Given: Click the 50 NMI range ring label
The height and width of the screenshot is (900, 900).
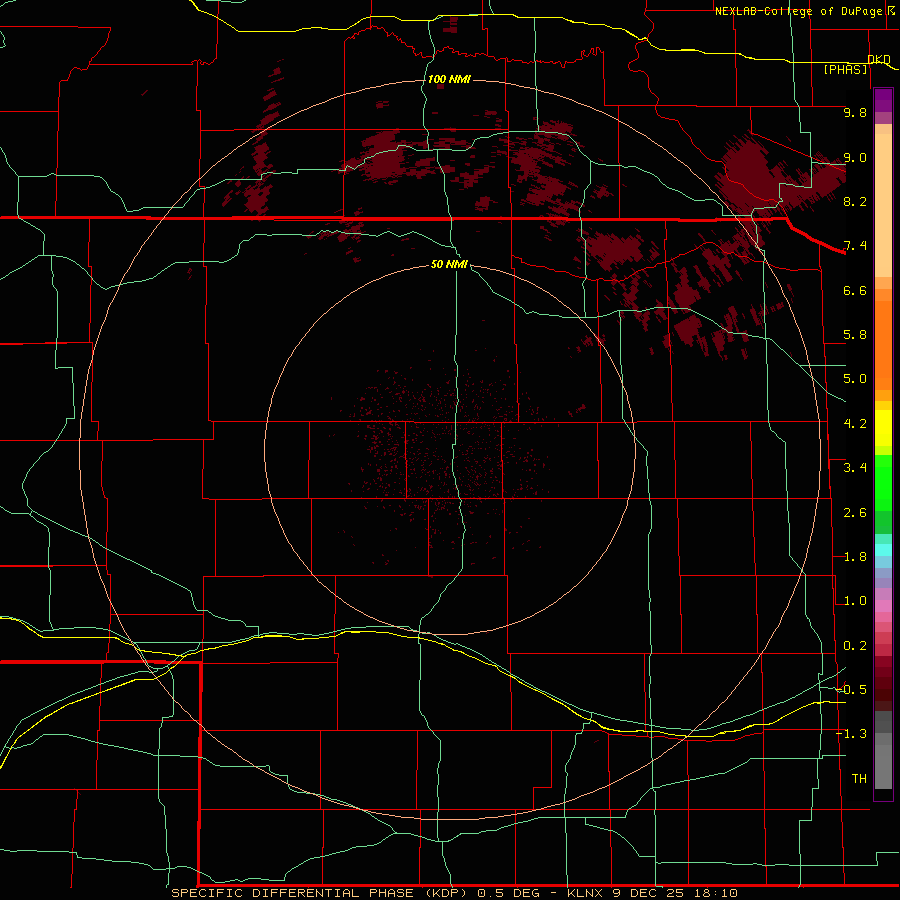Looking at the screenshot, I should pyautogui.click(x=449, y=264).
